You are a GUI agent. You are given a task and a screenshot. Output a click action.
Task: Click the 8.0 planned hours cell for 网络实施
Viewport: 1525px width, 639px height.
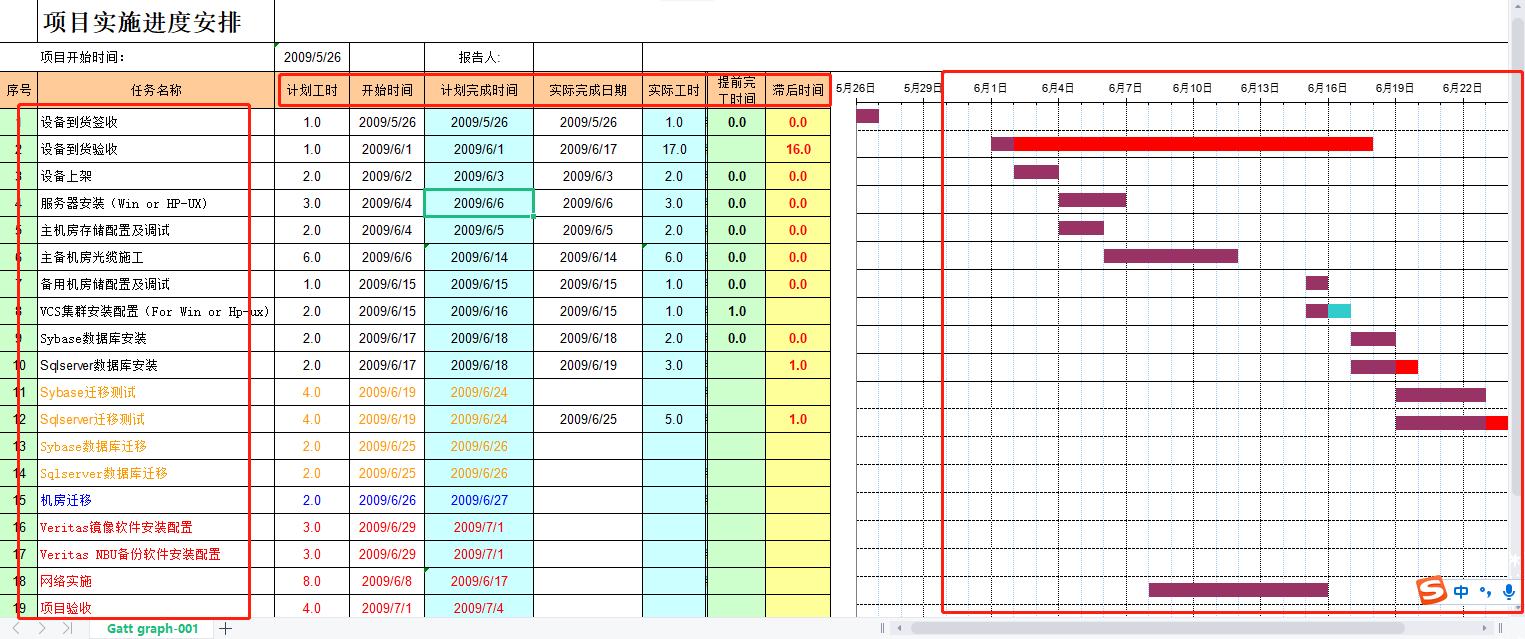click(312, 581)
